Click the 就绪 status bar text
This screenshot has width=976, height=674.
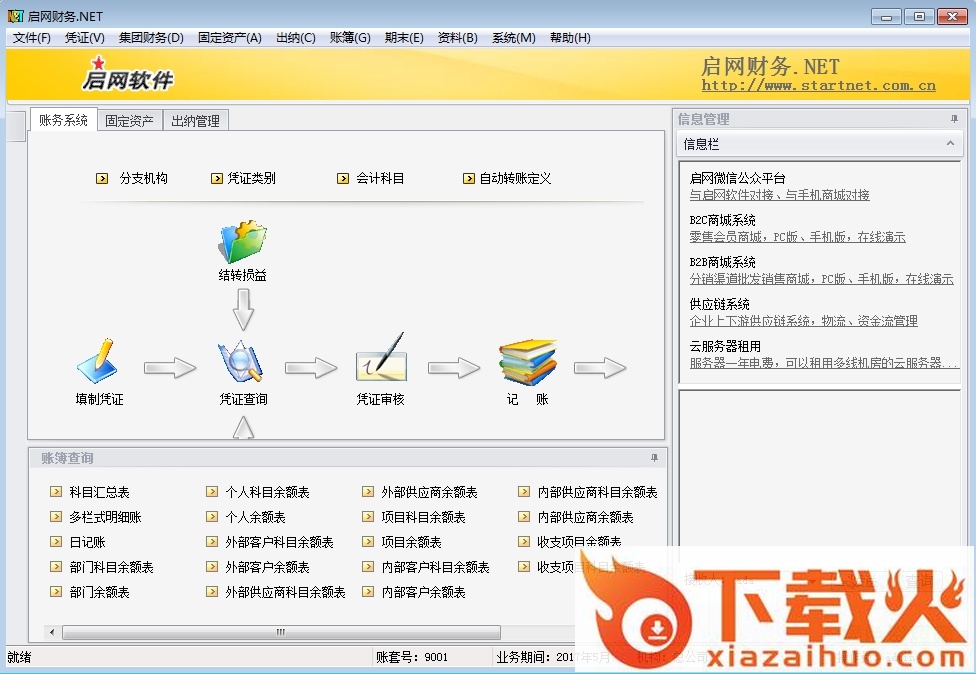19,657
